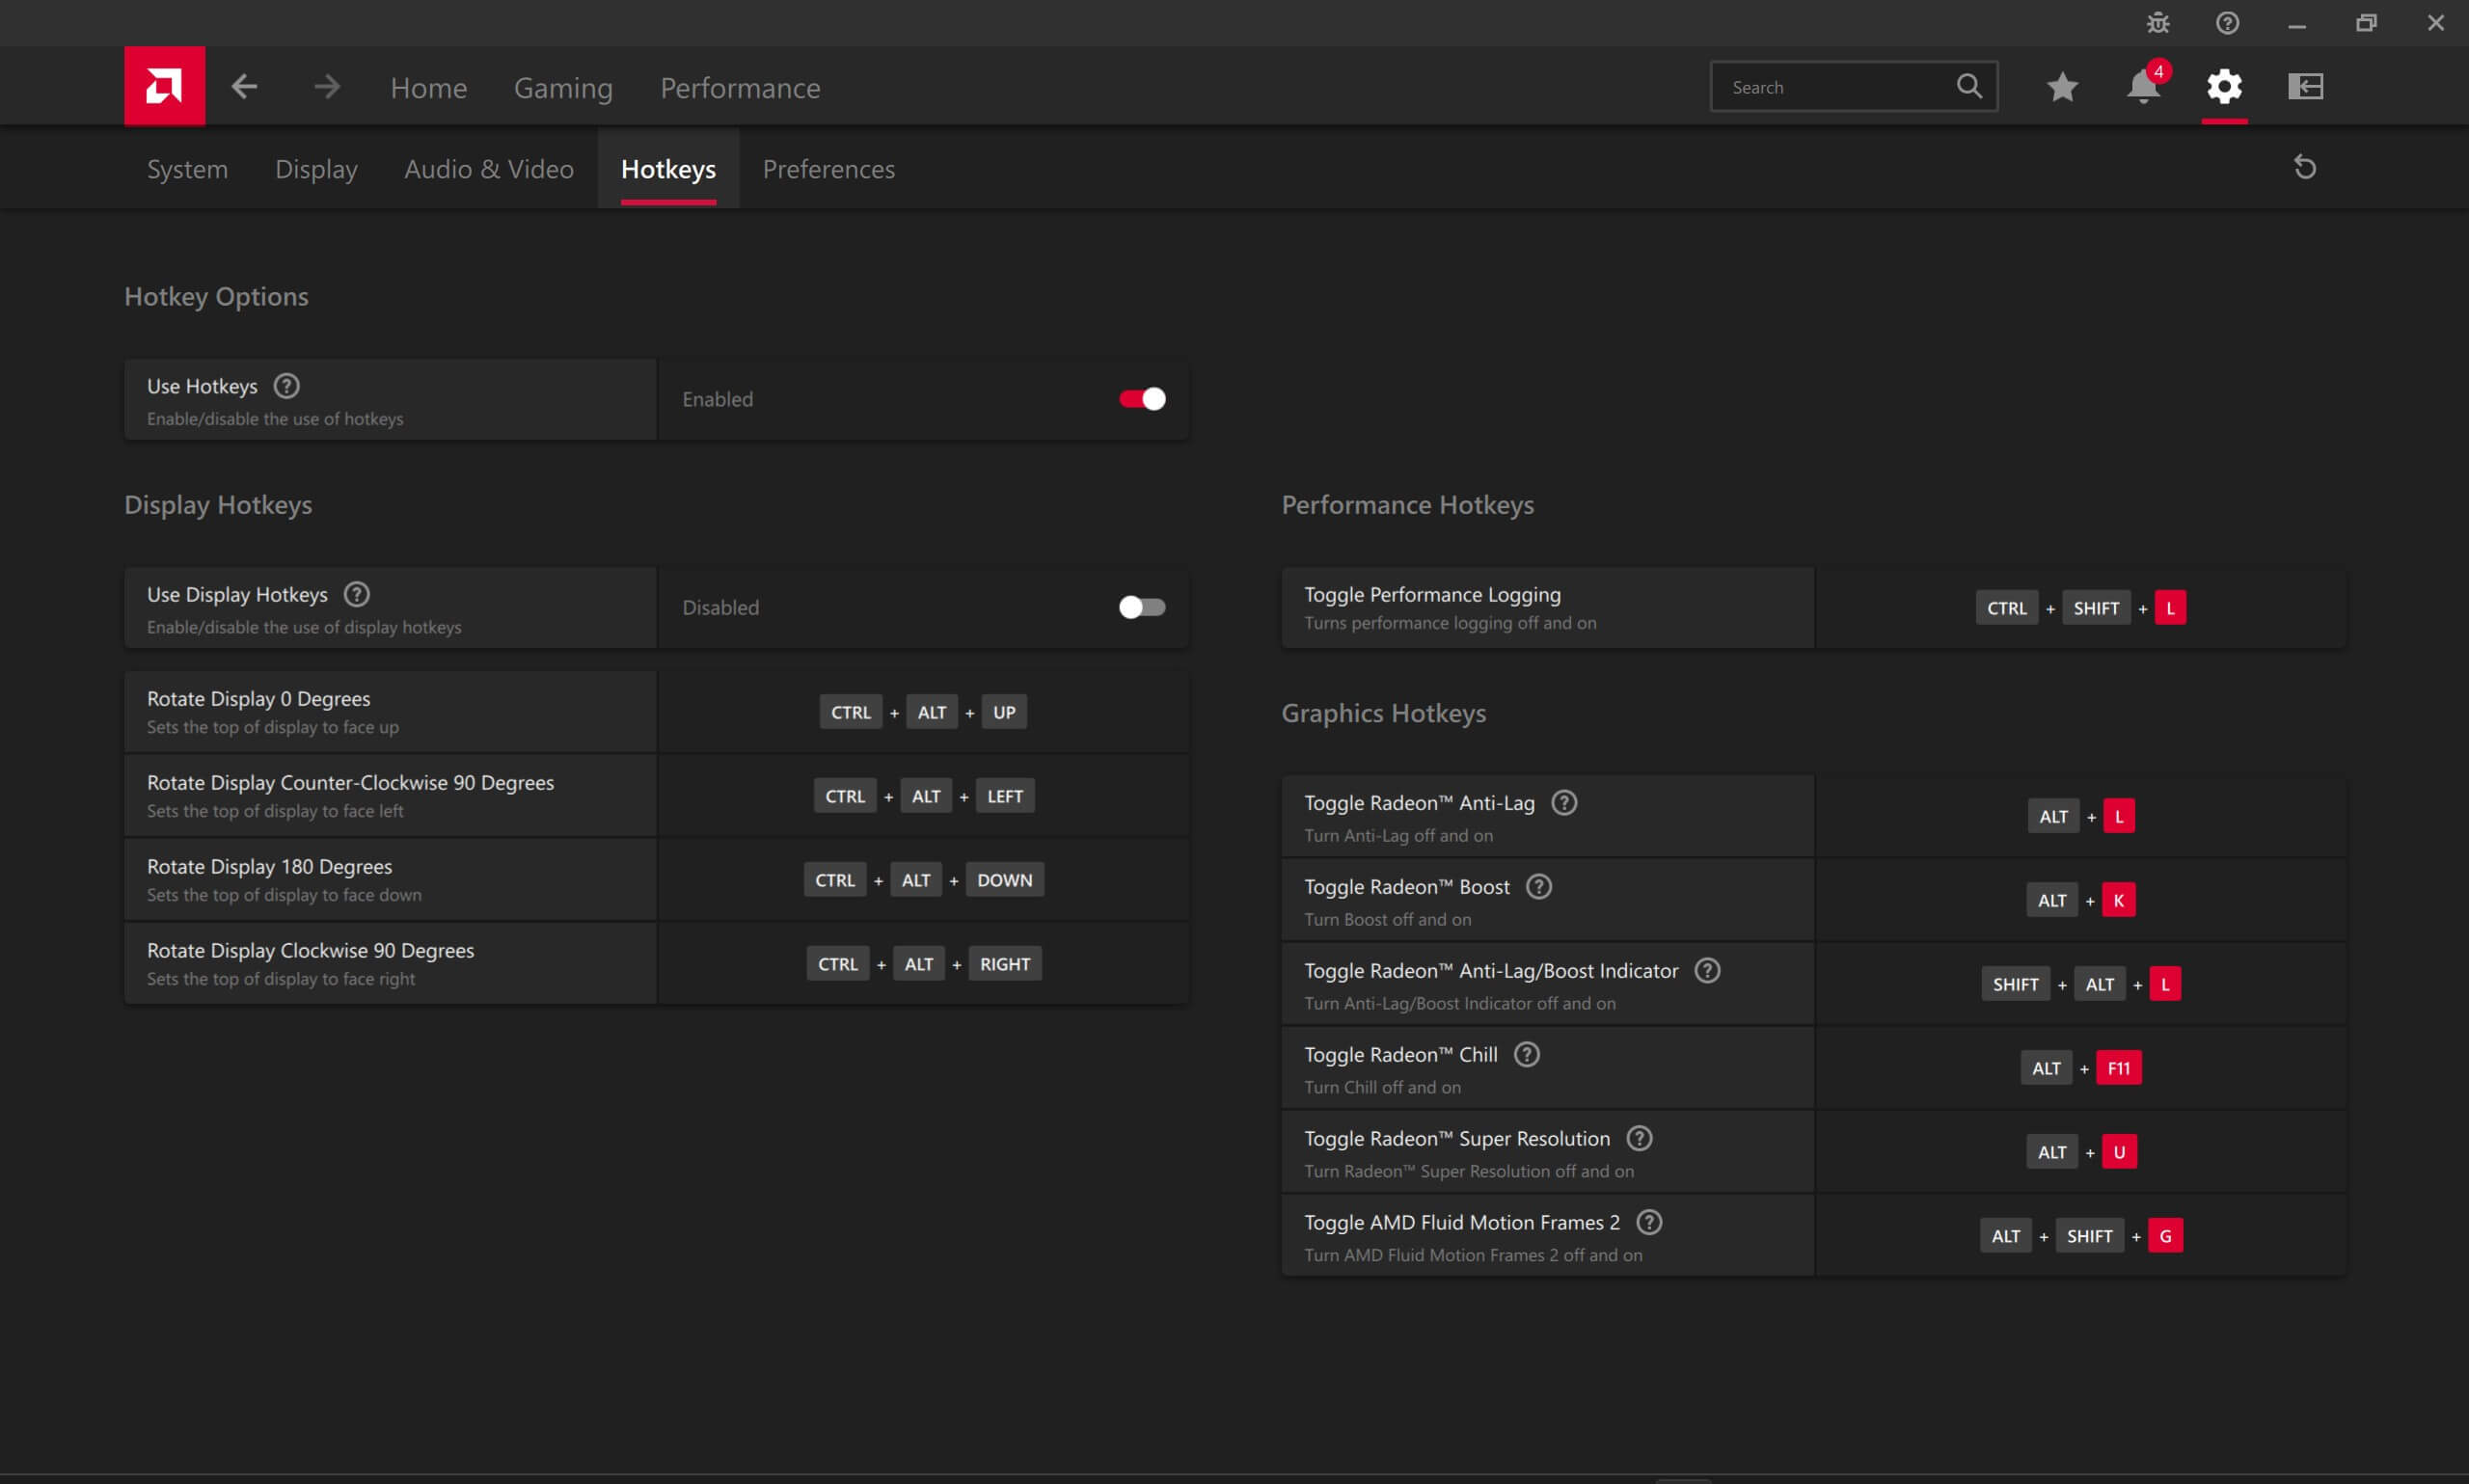Open favorites star icon
The height and width of the screenshot is (1484, 2469).
coord(2062,87)
